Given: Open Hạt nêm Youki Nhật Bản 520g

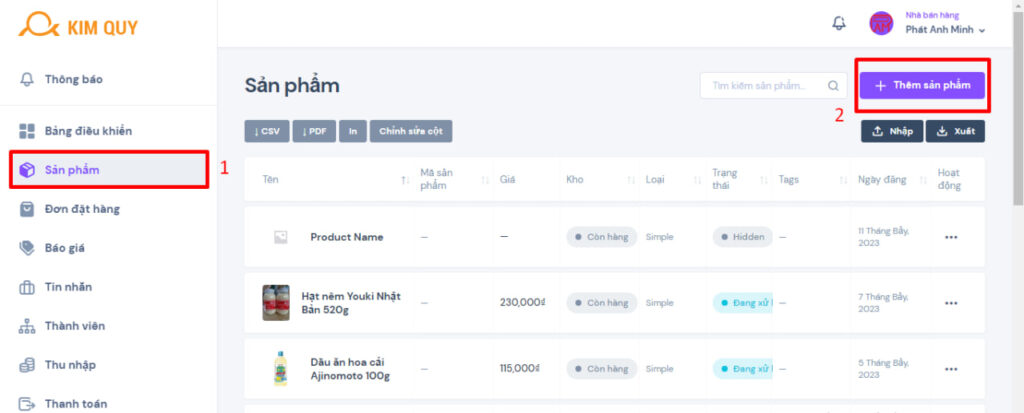Looking at the screenshot, I should pyautogui.click(x=351, y=303).
